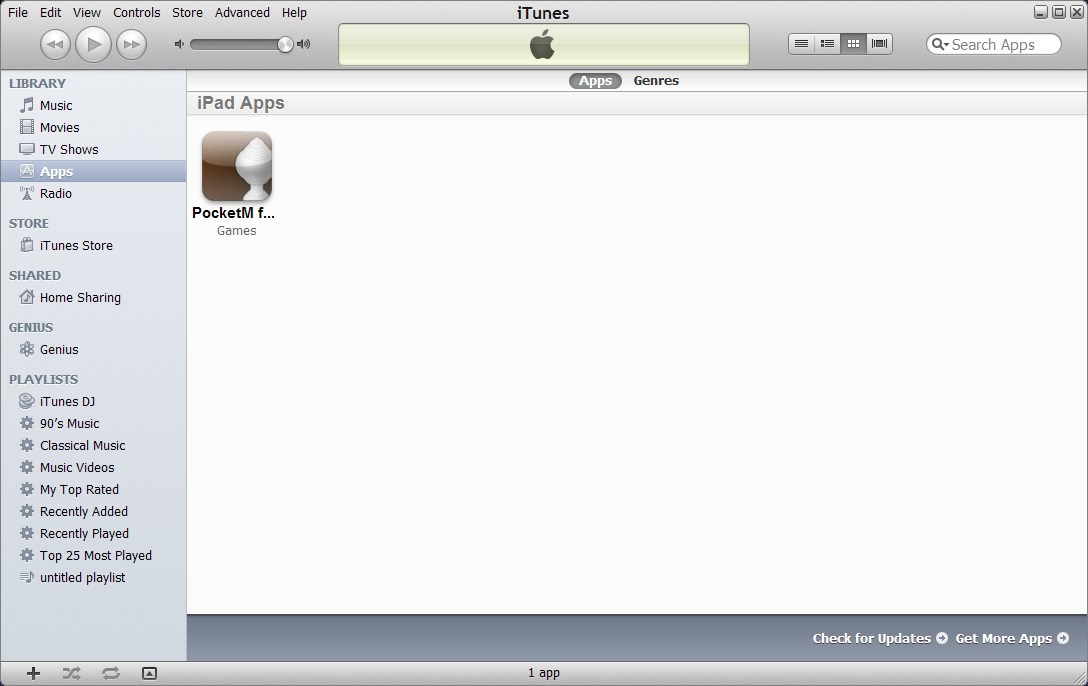Show or hide the artwork viewer
Image resolution: width=1088 pixels, height=686 pixels.
click(149, 673)
